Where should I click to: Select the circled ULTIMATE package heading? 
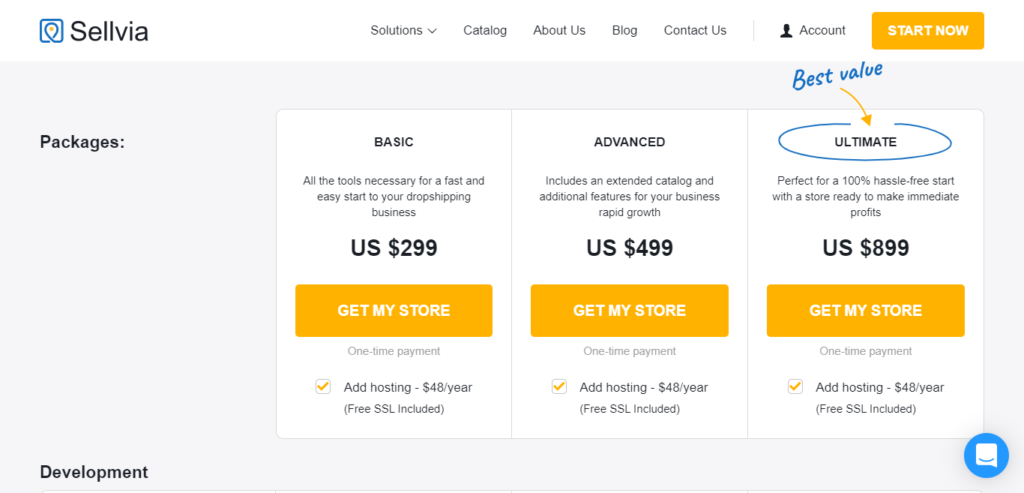[865, 142]
